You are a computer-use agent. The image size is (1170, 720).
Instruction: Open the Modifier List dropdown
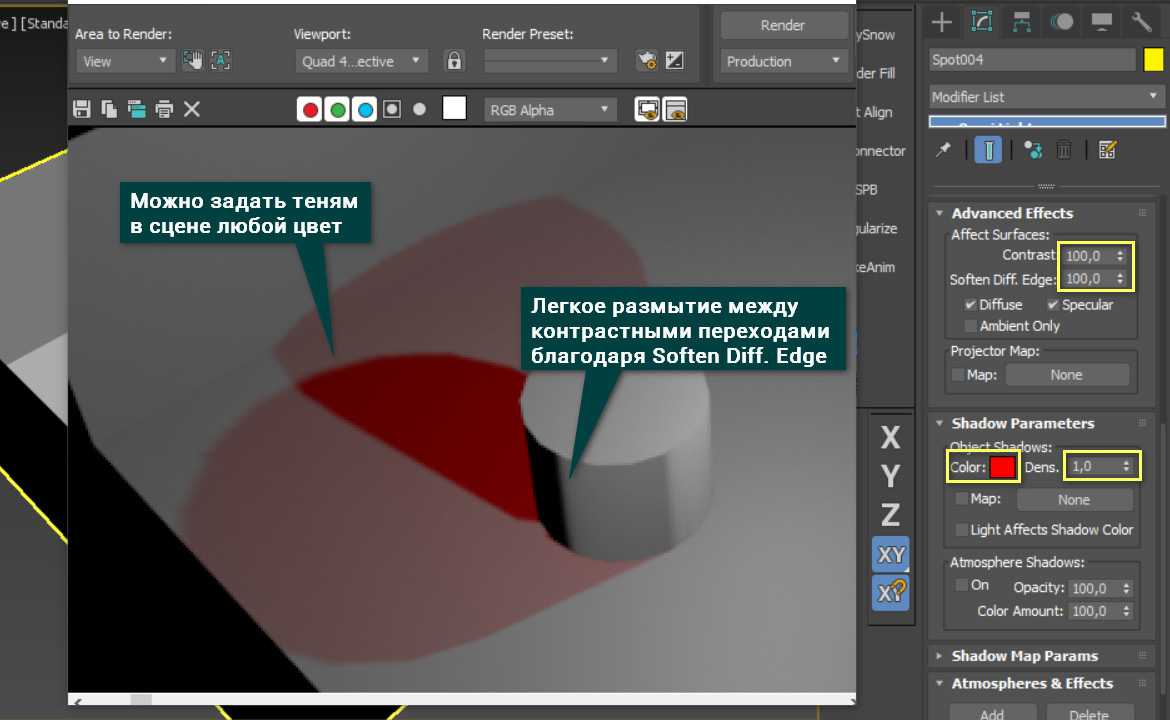pyautogui.click(x=1046, y=97)
